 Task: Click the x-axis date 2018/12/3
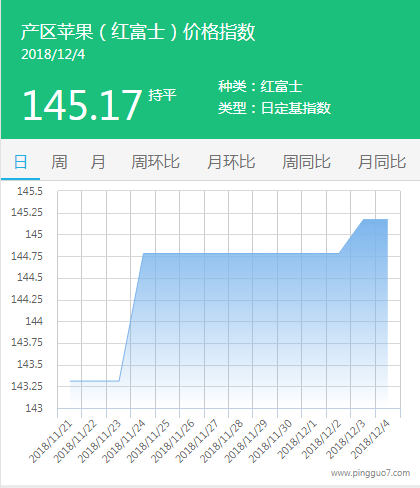(x=346, y=440)
